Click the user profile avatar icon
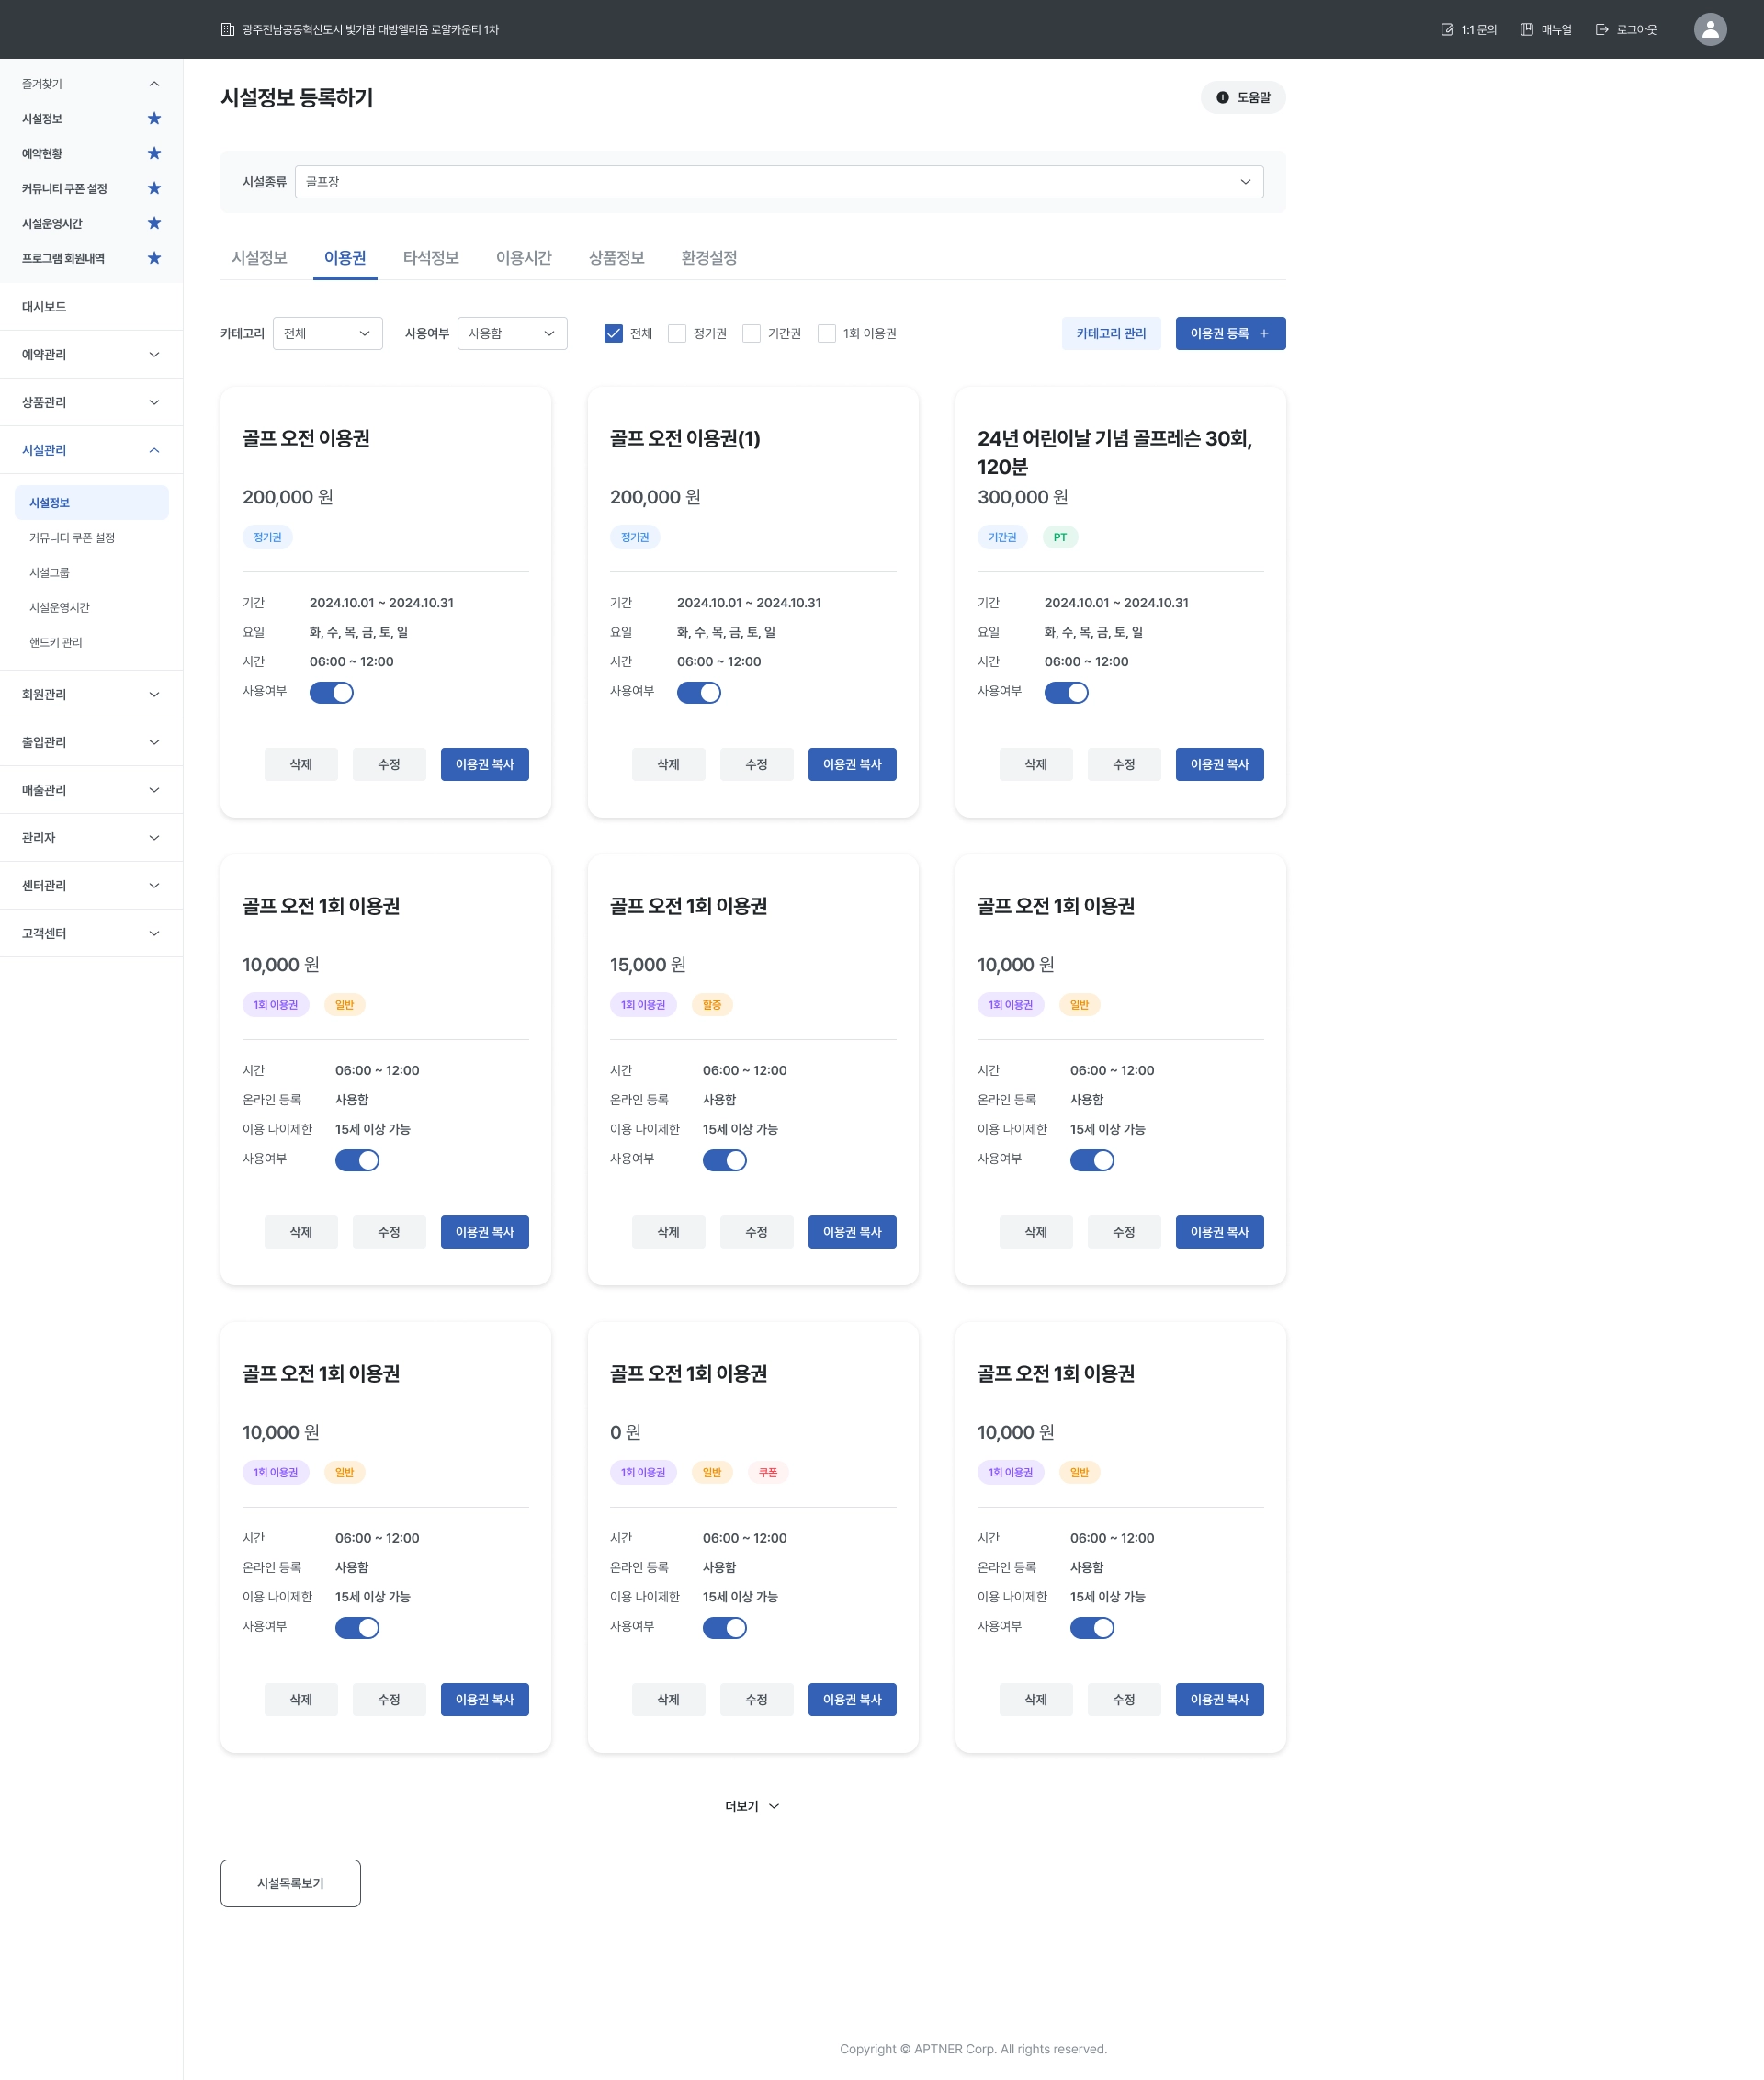Image resolution: width=1764 pixels, height=2080 pixels. 1709,30
